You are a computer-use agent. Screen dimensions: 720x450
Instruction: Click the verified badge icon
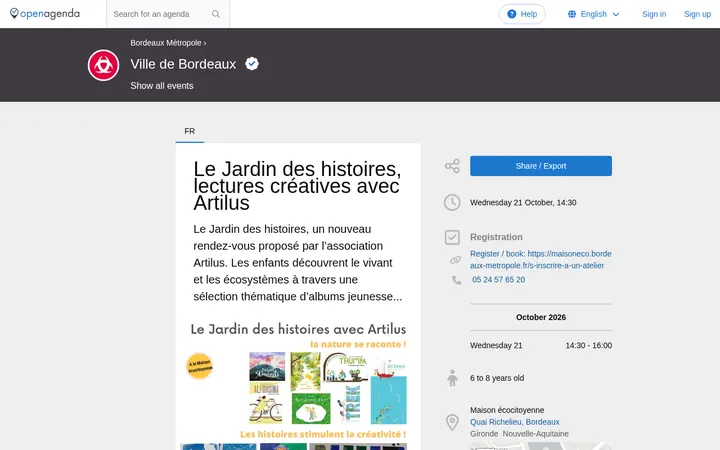coord(252,63)
